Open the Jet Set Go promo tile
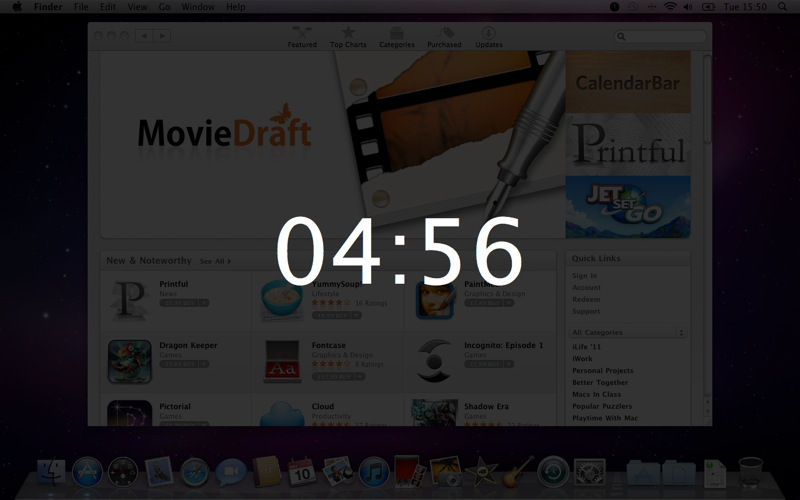The image size is (800, 500). coord(628,207)
